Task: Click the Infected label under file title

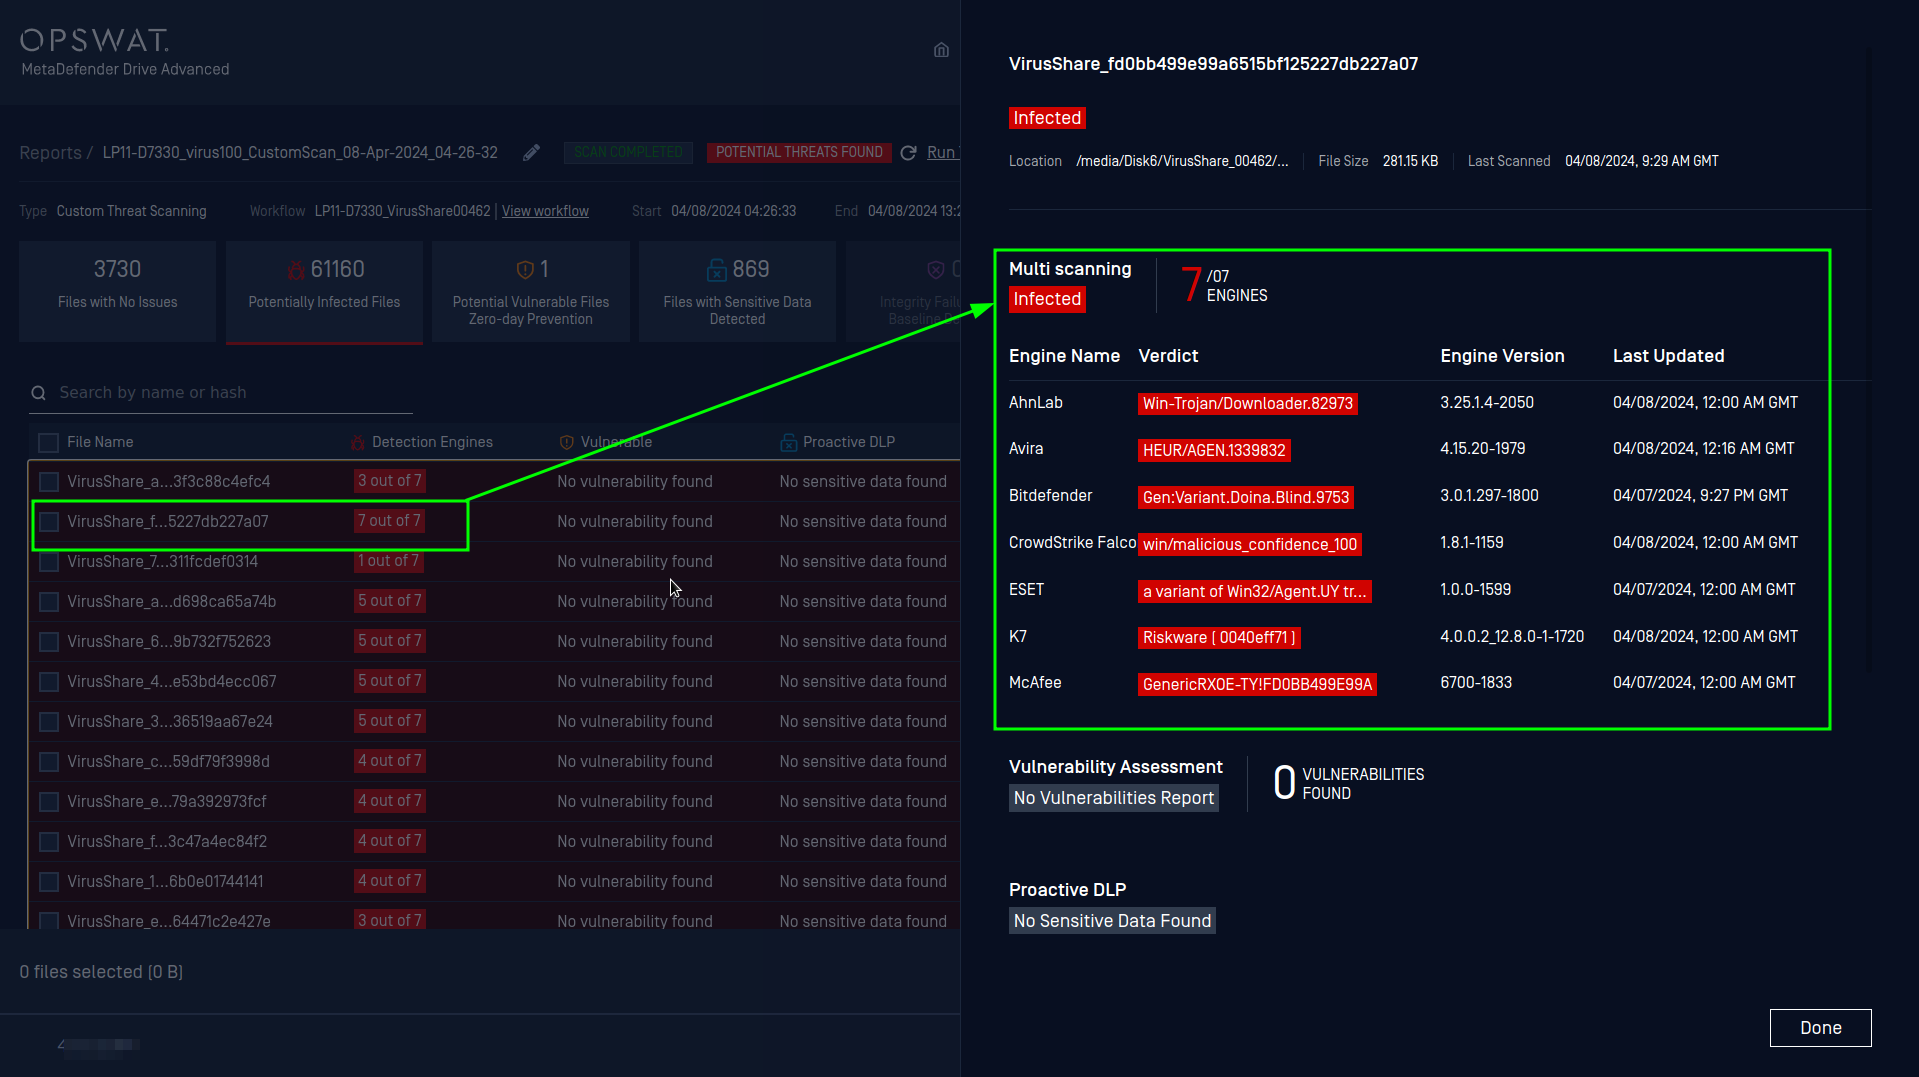Action: tap(1047, 118)
